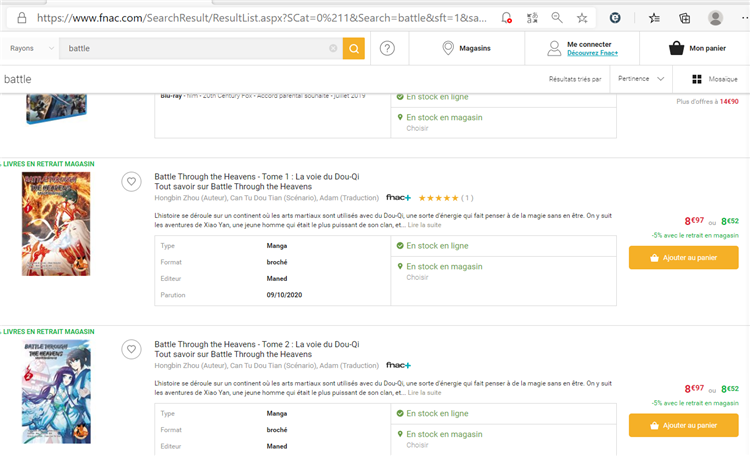The height and width of the screenshot is (456, 750).
Task: Click Choisir store for Tome 1
Action: [x=417, y=278]
